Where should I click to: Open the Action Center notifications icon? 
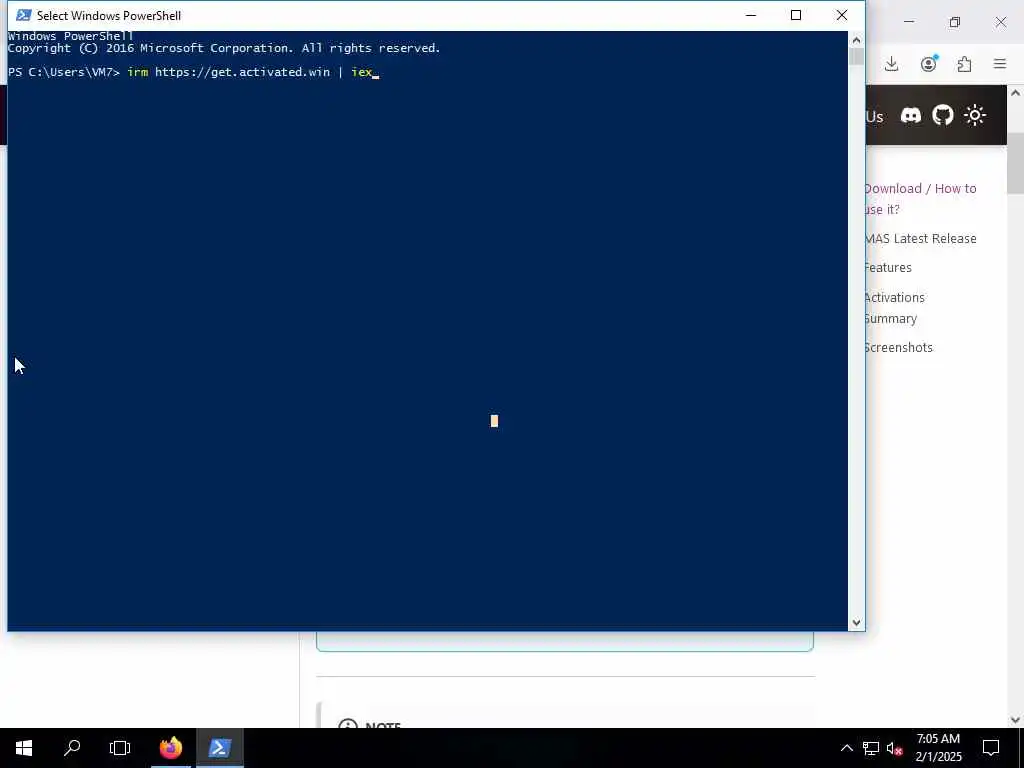pyautogui.click(x=991, y=748)
